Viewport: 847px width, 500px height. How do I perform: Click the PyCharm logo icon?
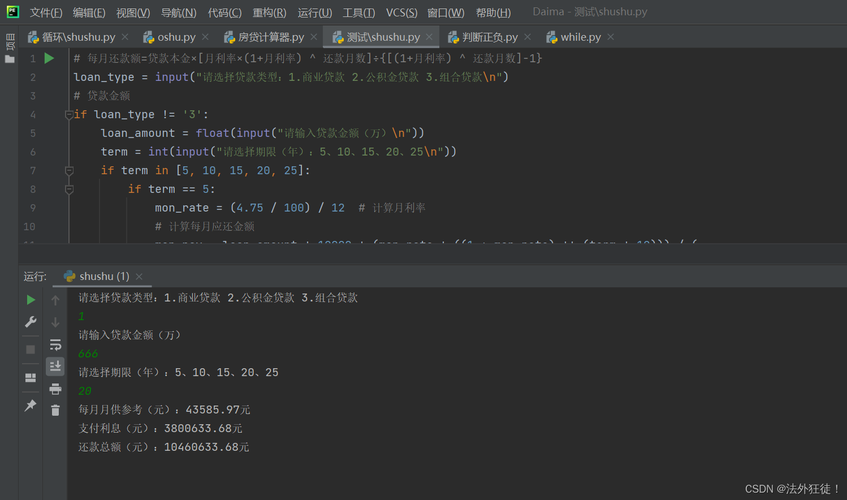tap(12, 11)
